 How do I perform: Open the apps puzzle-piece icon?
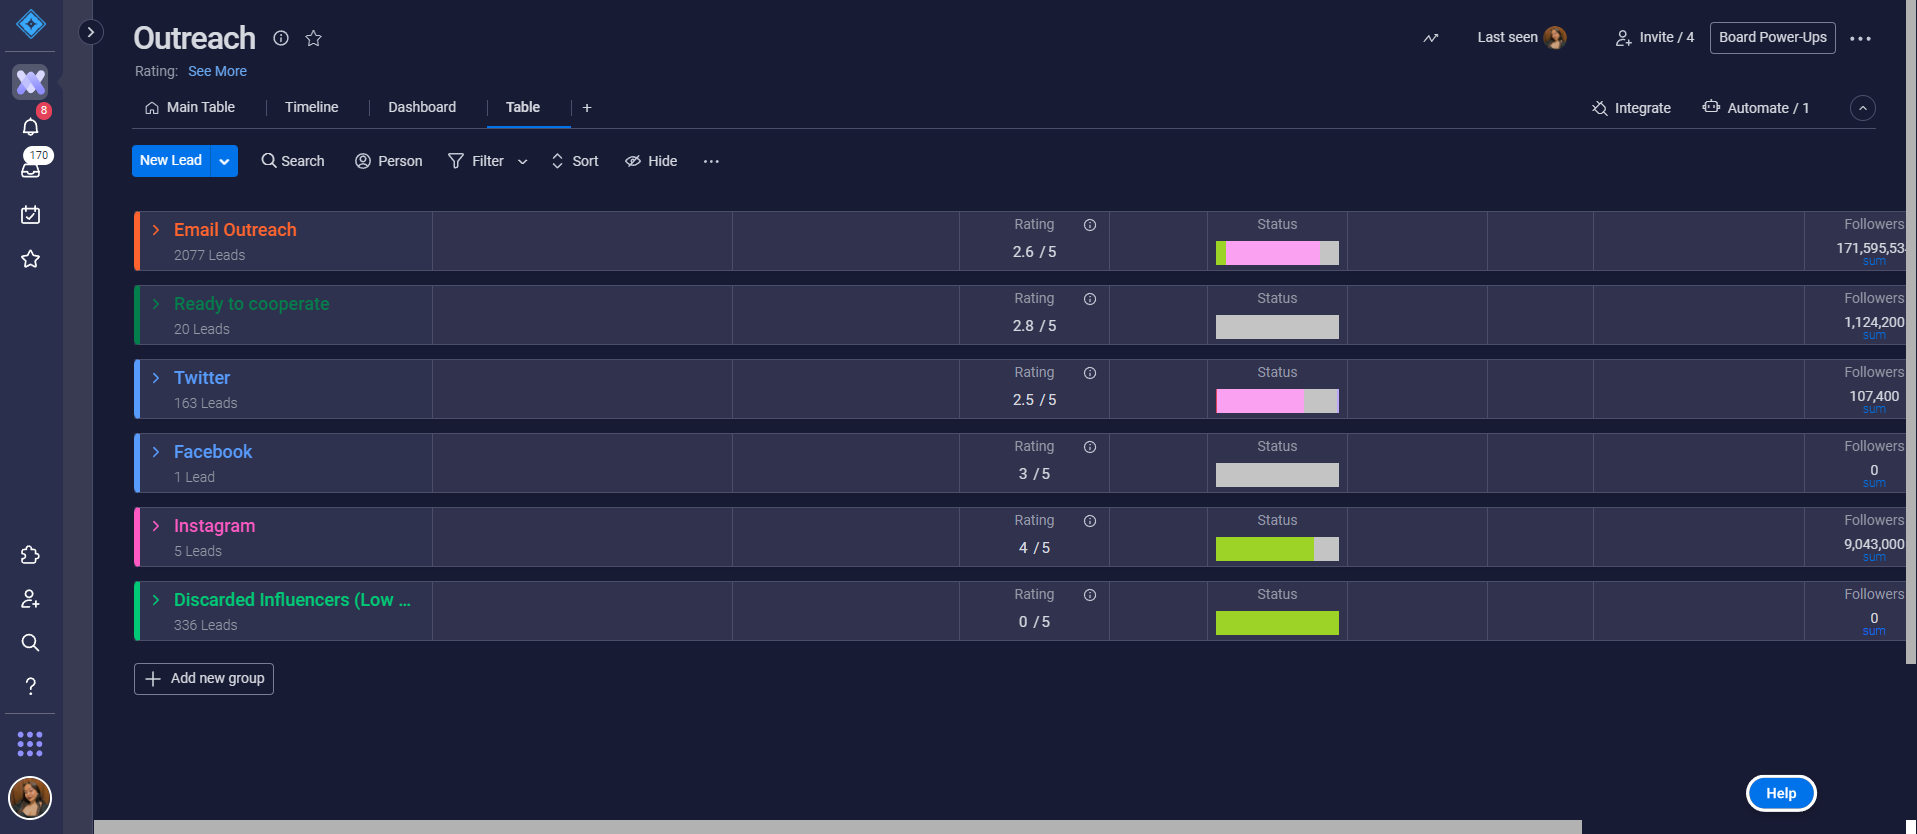[x=30, y=555]
